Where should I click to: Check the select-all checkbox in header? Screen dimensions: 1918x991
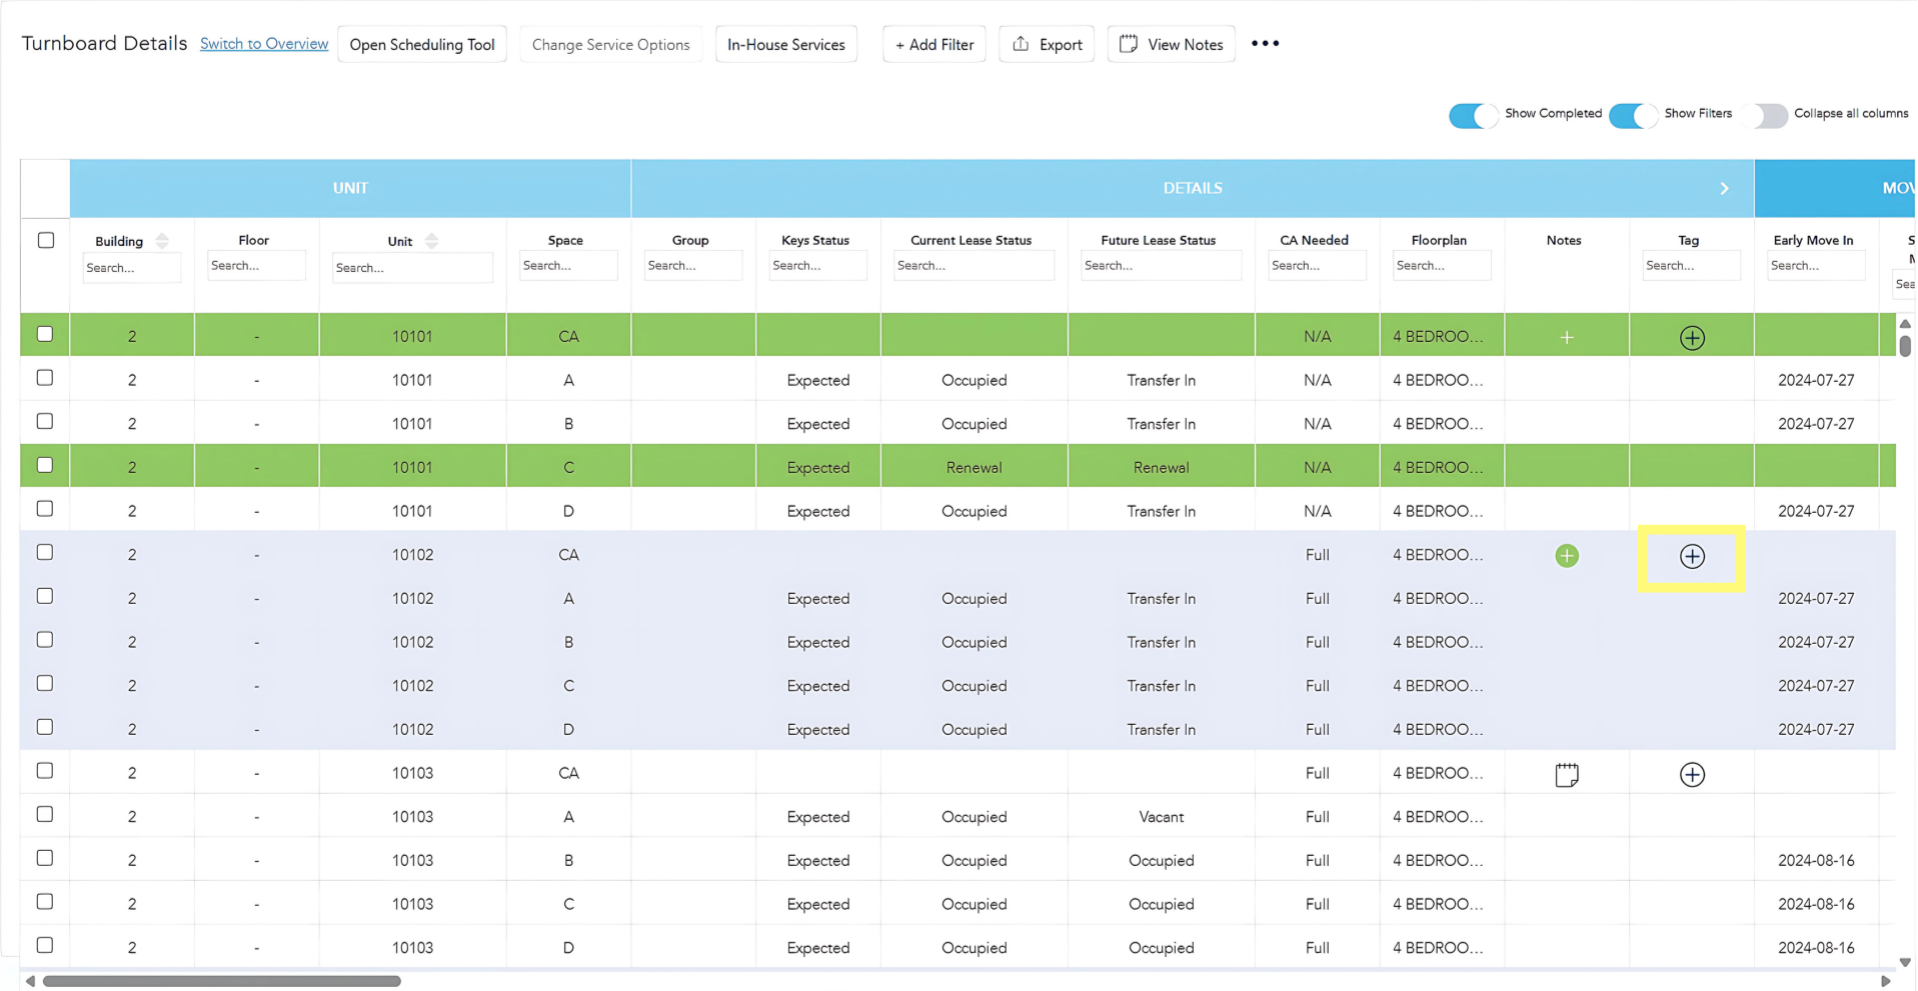(46, 240)
